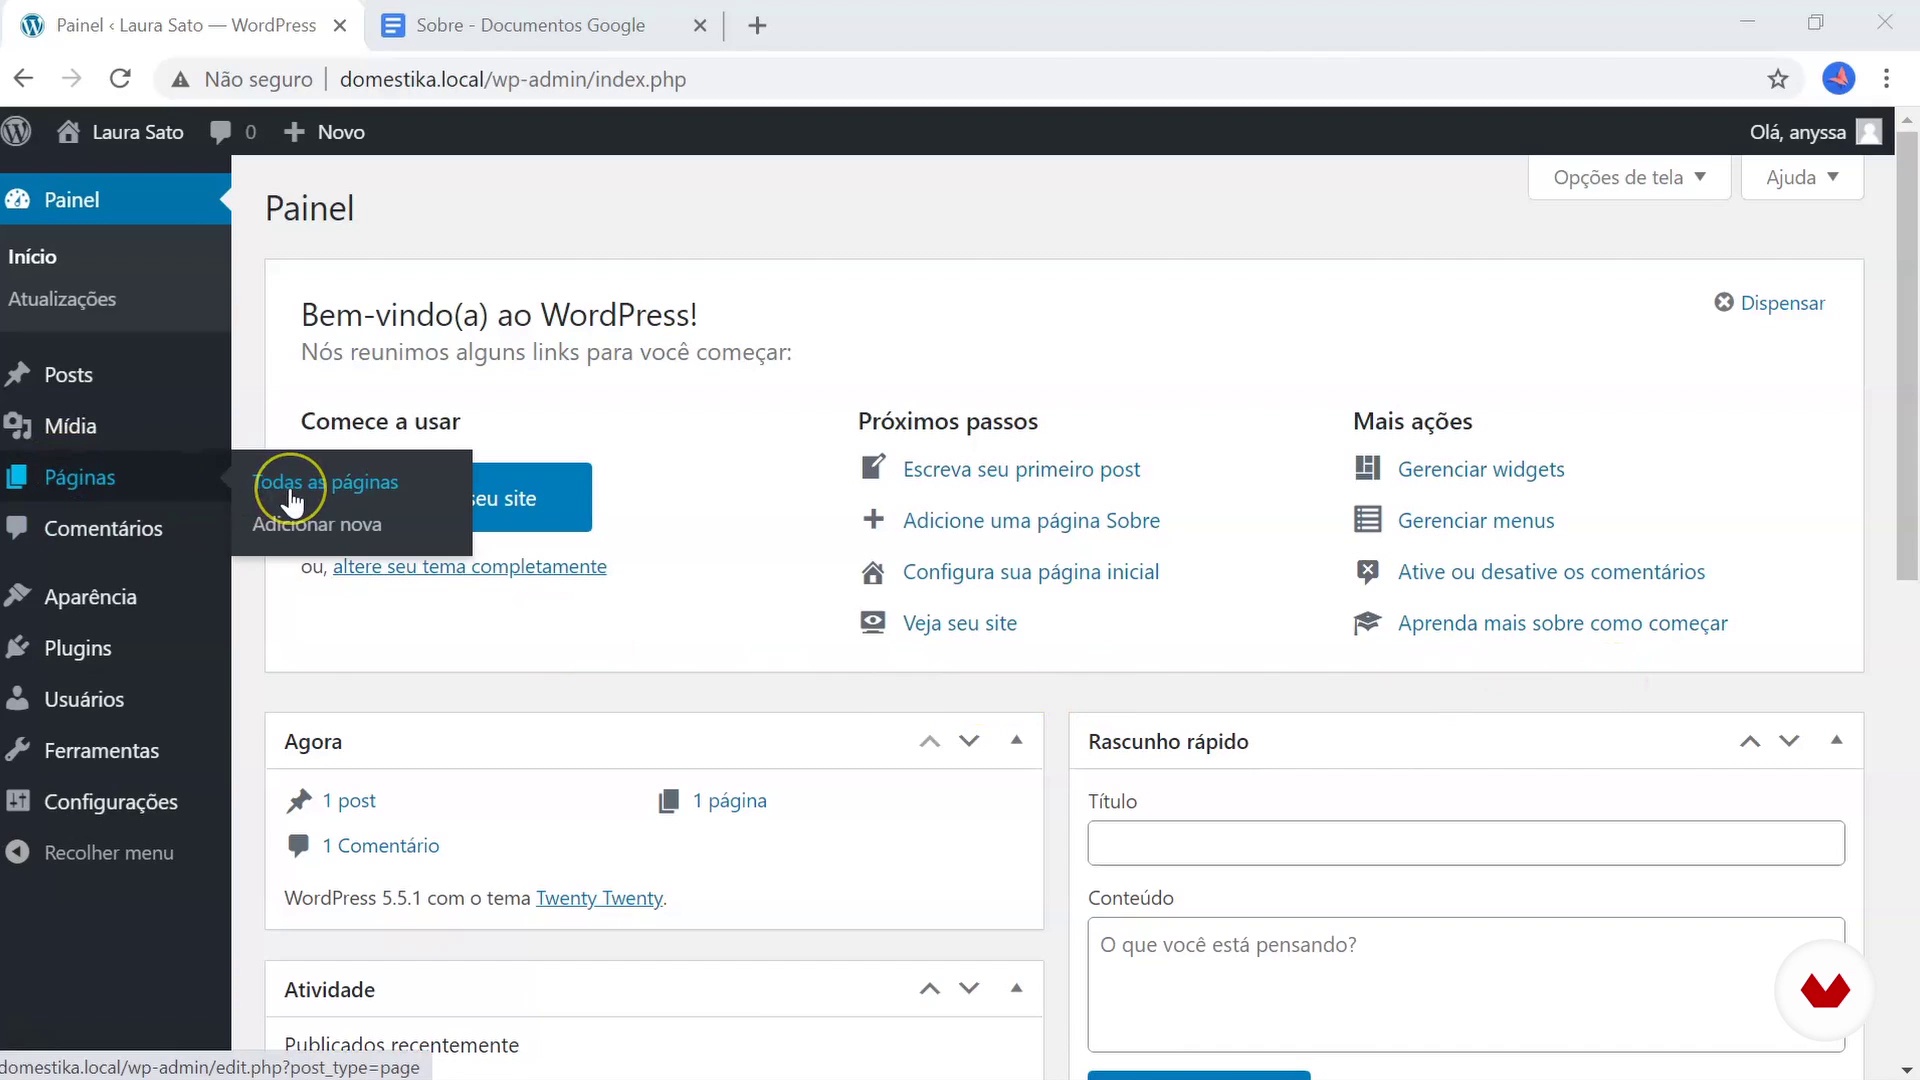The width and height of the screenshot is (1920, 1080).
Task: Open the 1 post link
Action: pos(349,801)
